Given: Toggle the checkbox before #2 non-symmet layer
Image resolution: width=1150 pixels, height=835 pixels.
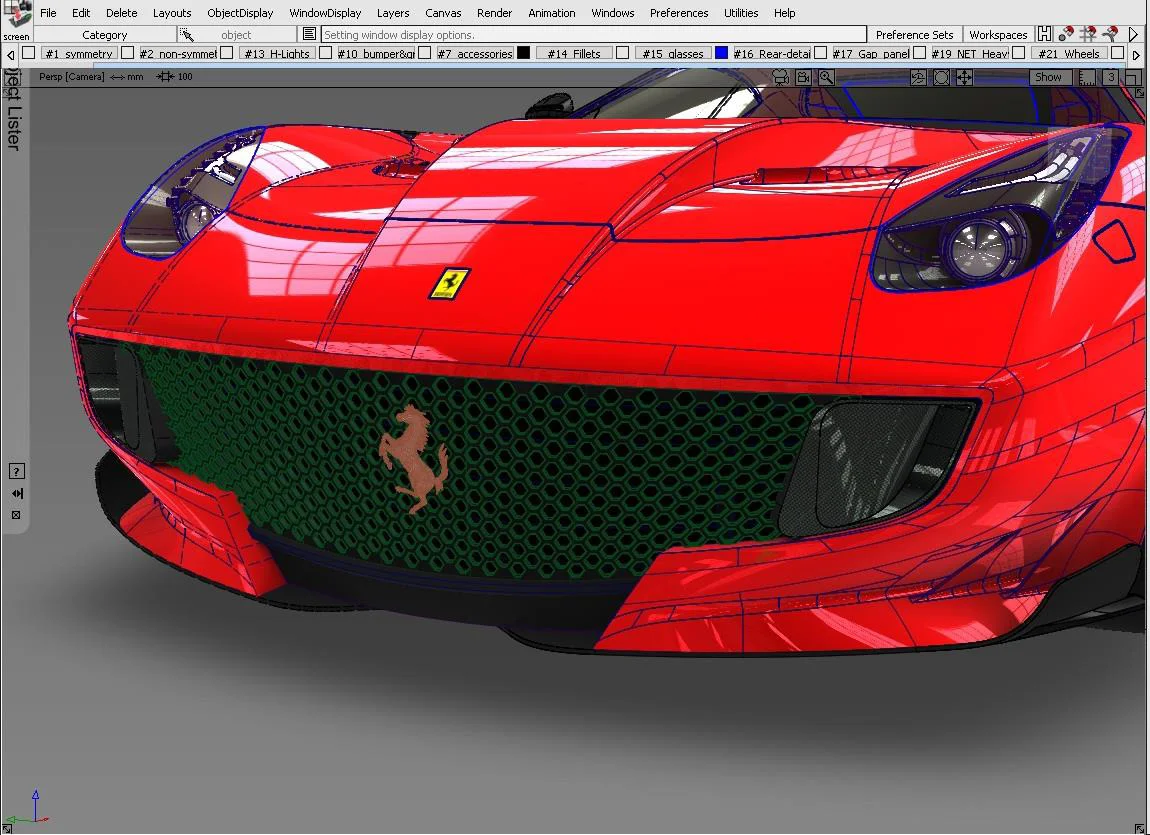Looking at the screenshot, I should coord(128,53).
